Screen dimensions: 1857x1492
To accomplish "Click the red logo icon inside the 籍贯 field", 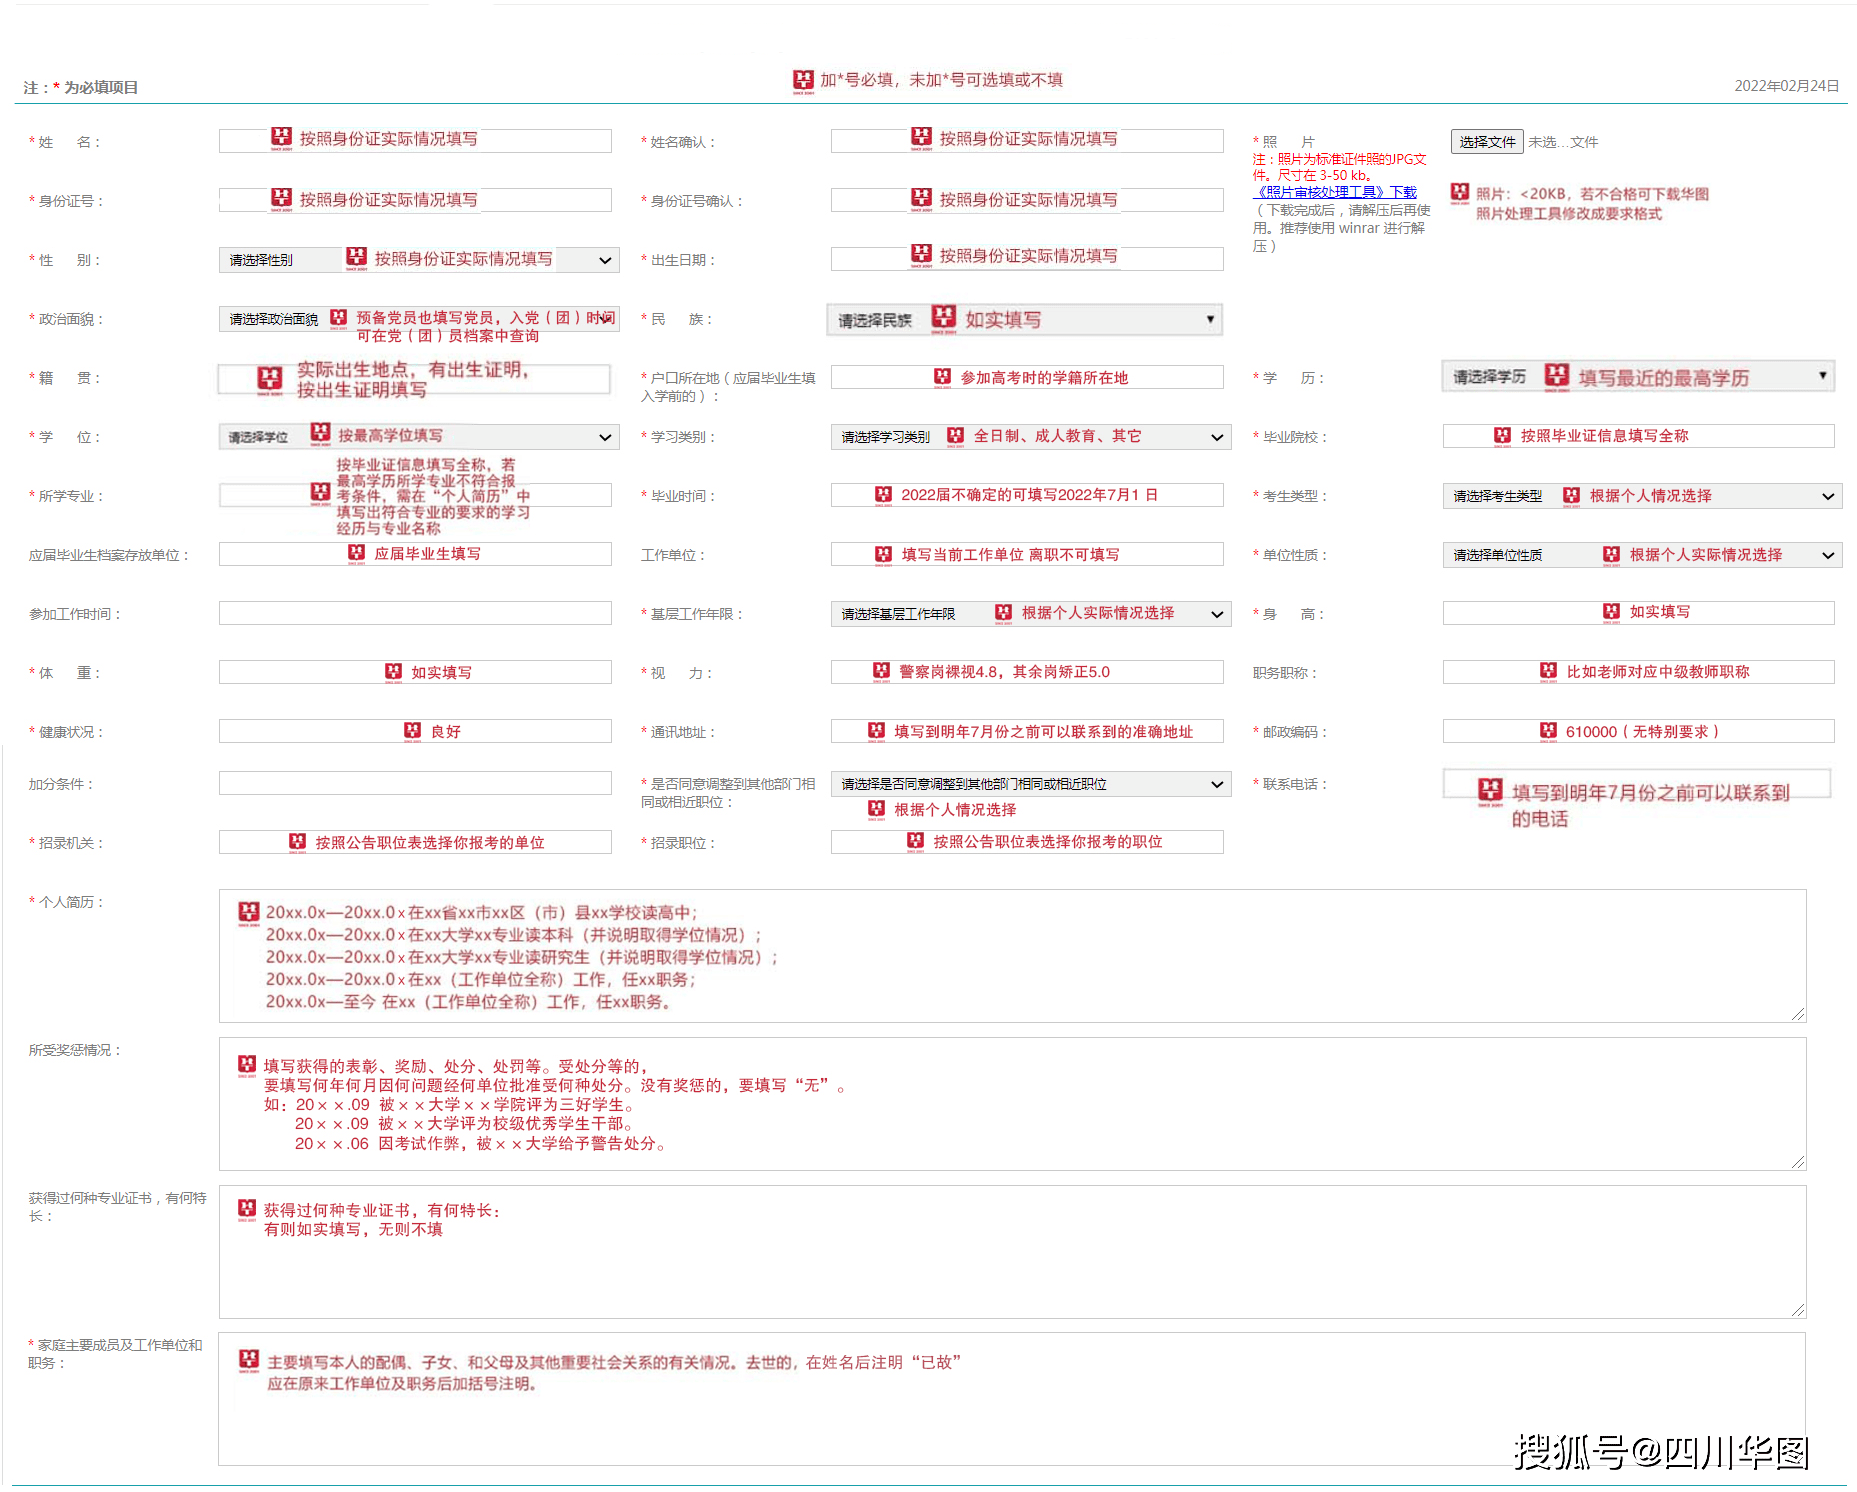I will pyautogui.click(x=270, y=379).
